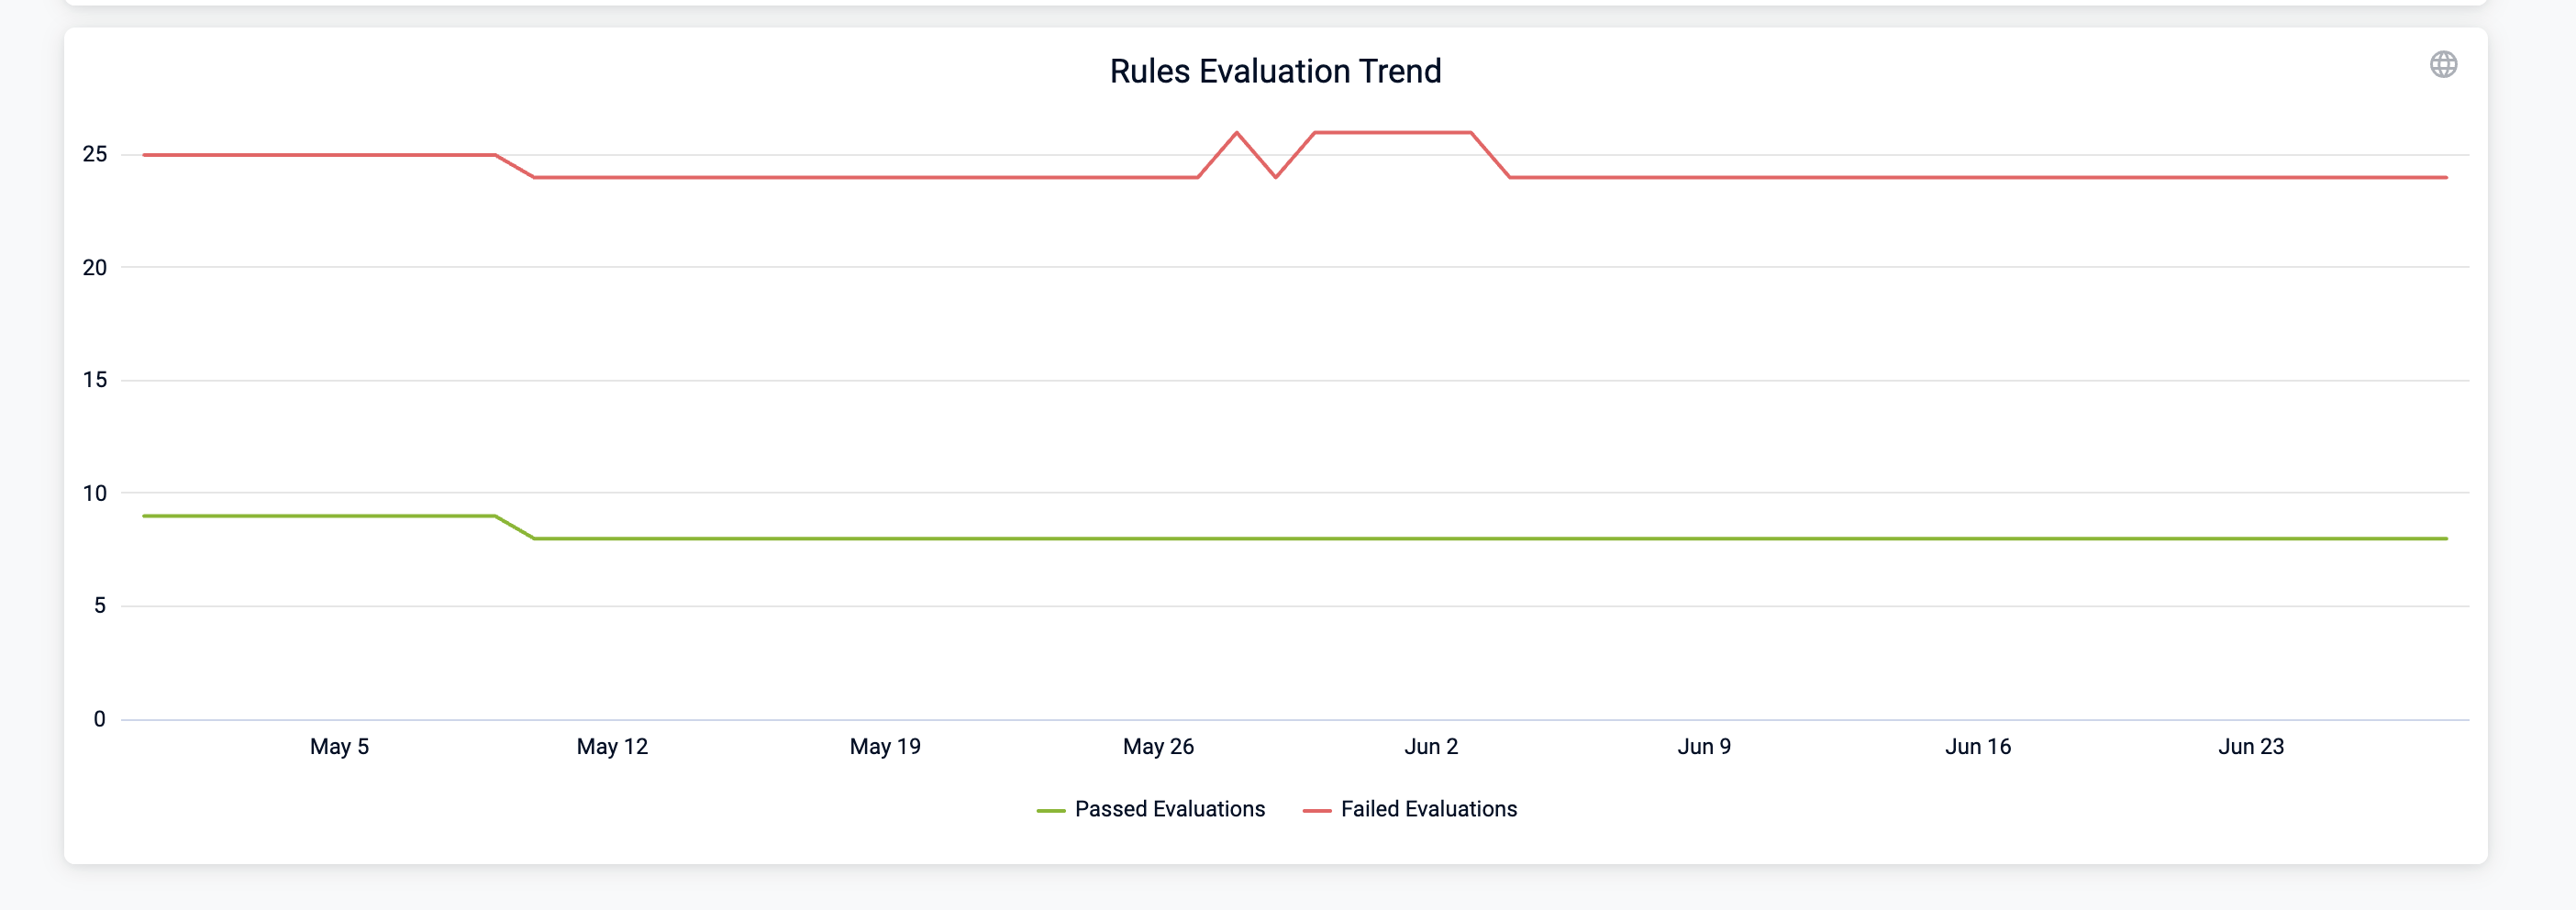The image size is (2576, 910).
Task: Click the 25 value on y-axis
Action: coord(95,154)
